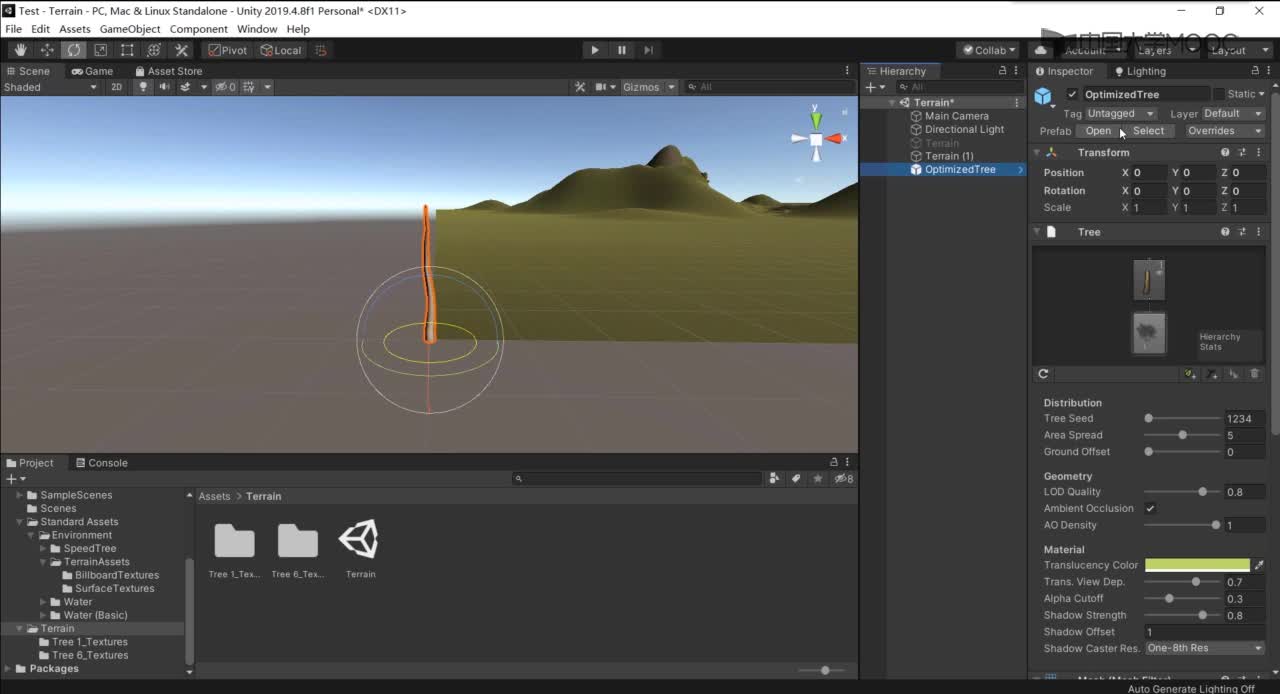Toggle Ambient Occlusion checkbox
The height and width of the screenshot is (694, 1280).
[x=1150, y=509]
